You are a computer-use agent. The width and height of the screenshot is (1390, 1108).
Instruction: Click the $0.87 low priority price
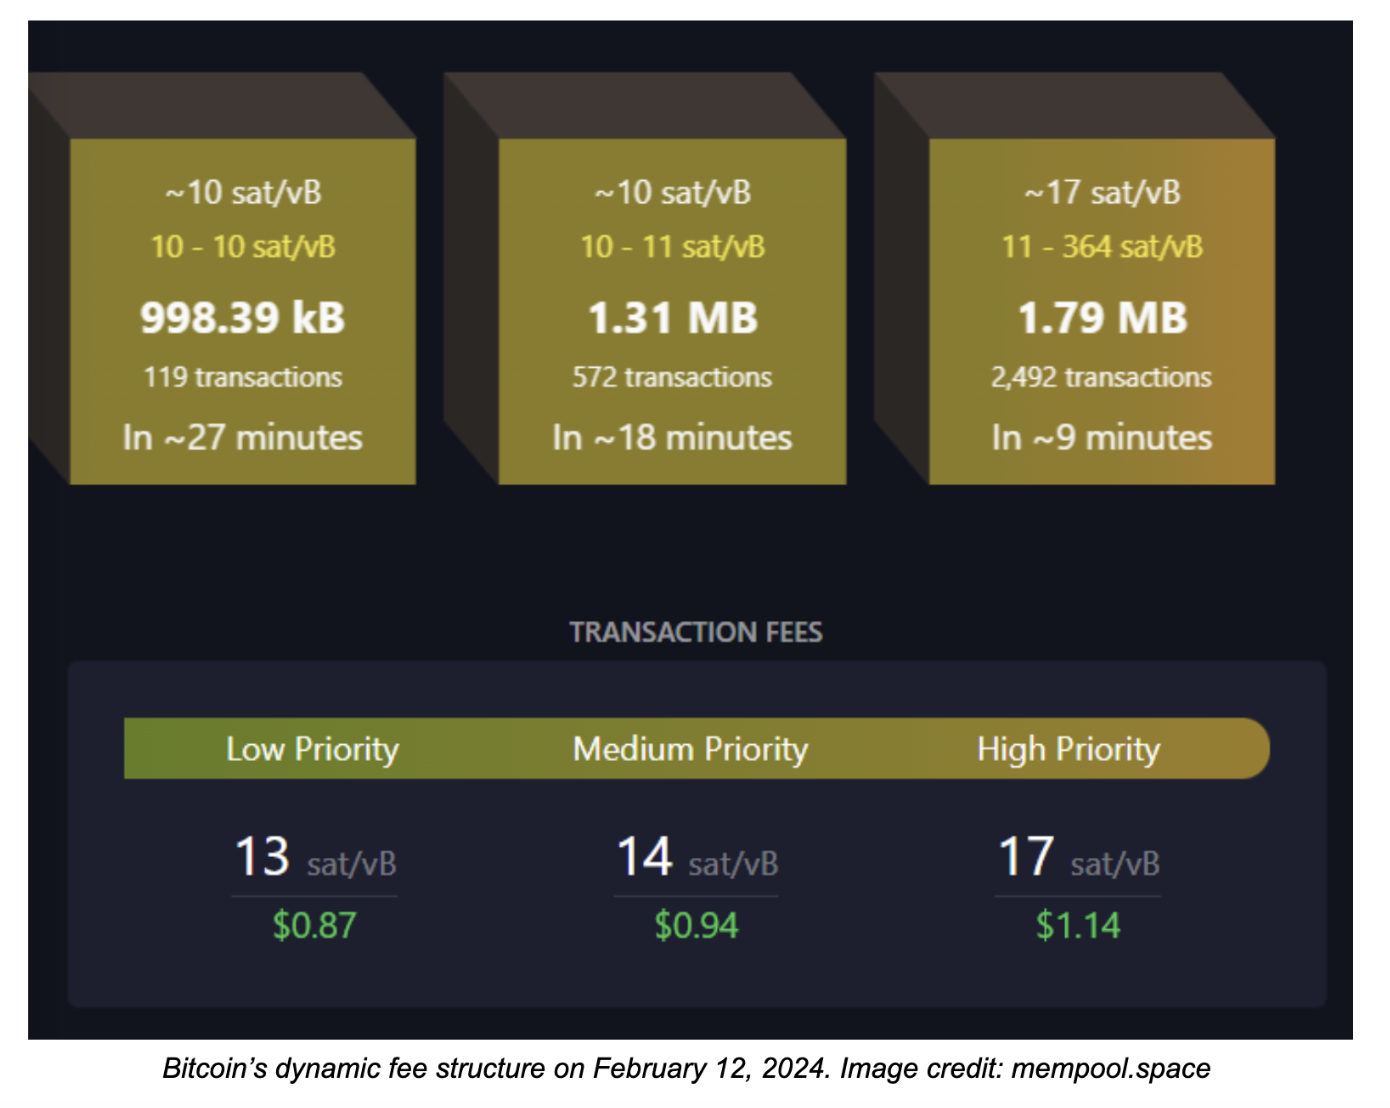pos(313,925)
